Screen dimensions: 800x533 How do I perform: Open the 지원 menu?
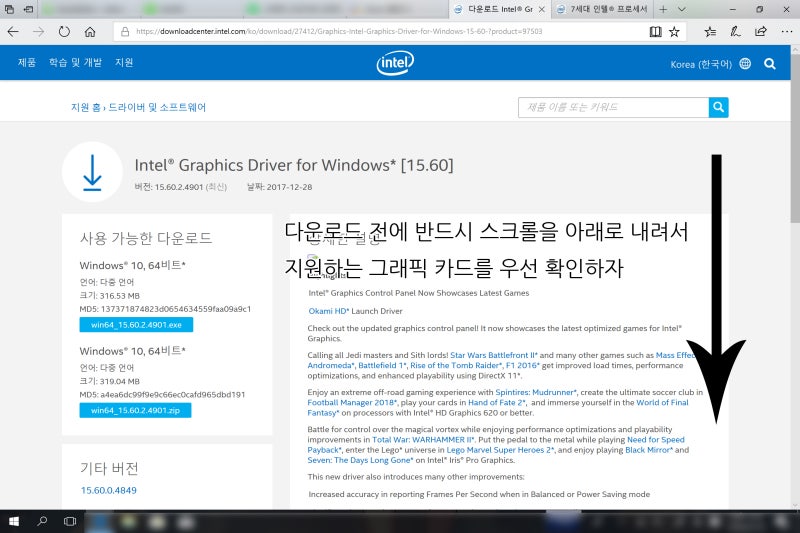[124, 63]
